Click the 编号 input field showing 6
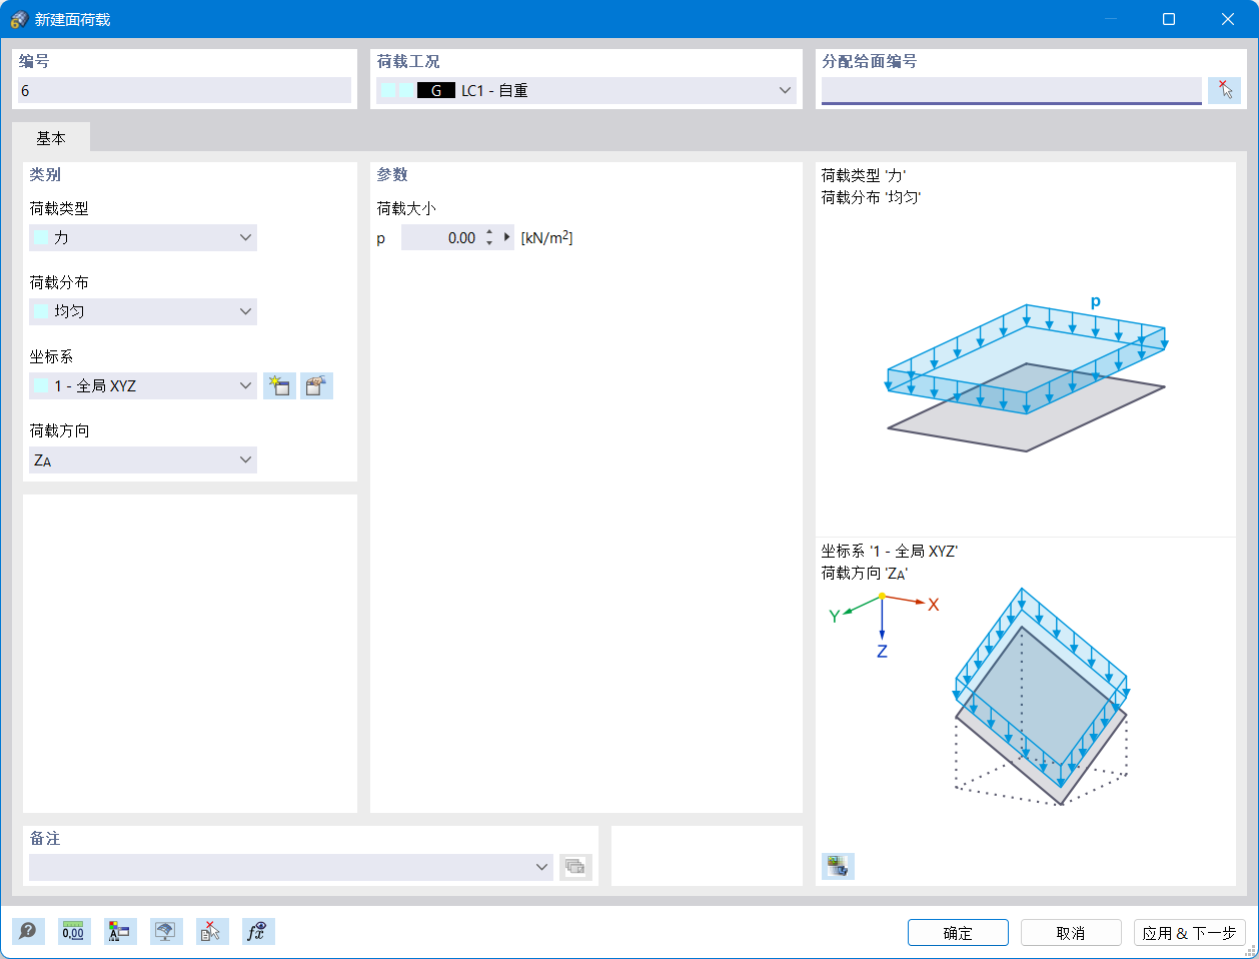This screenshot has width=1259, height=959. pos(185,90)
